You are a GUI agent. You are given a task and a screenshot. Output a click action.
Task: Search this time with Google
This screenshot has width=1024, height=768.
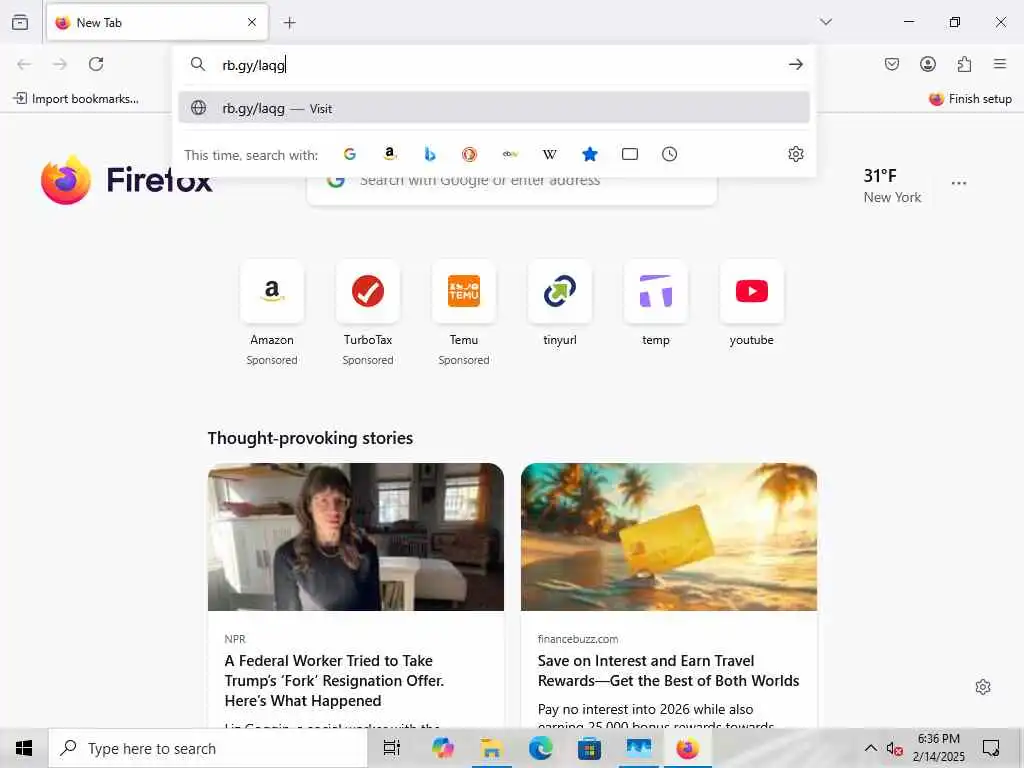click(349, 154)
